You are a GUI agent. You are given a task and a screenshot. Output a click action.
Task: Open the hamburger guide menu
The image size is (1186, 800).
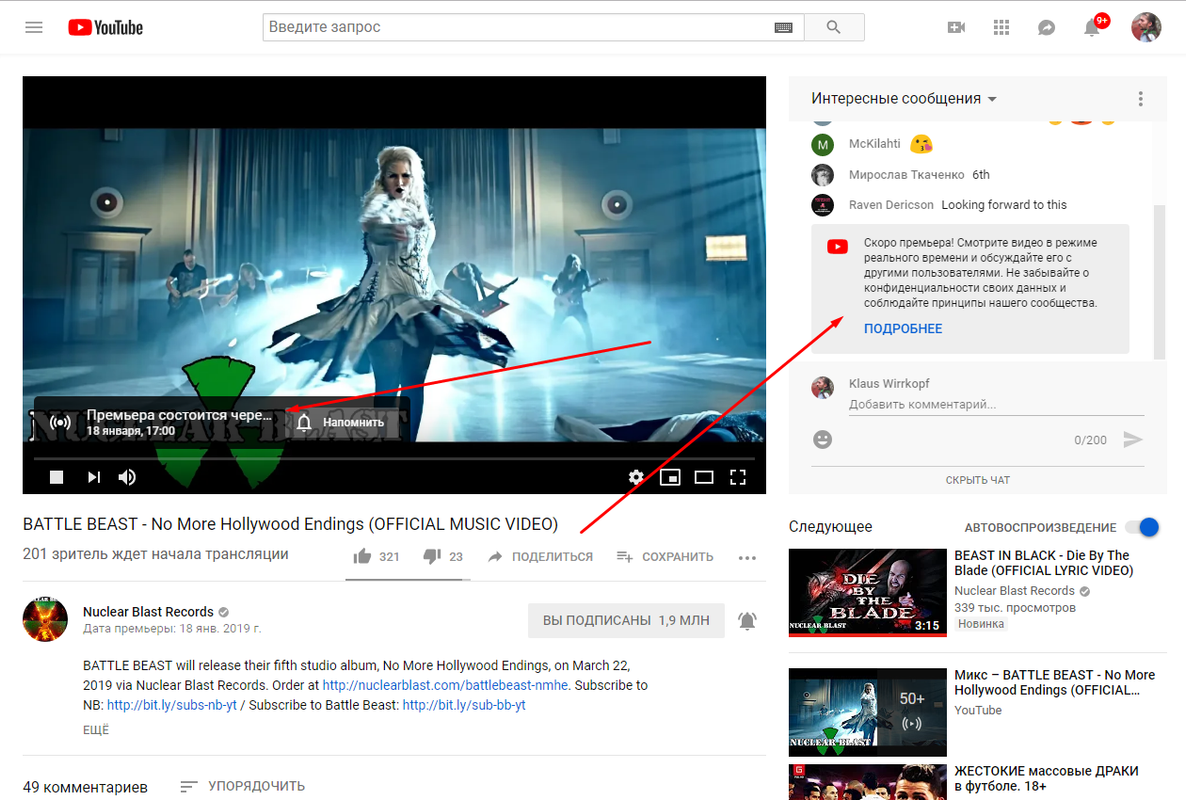(34, 27)
